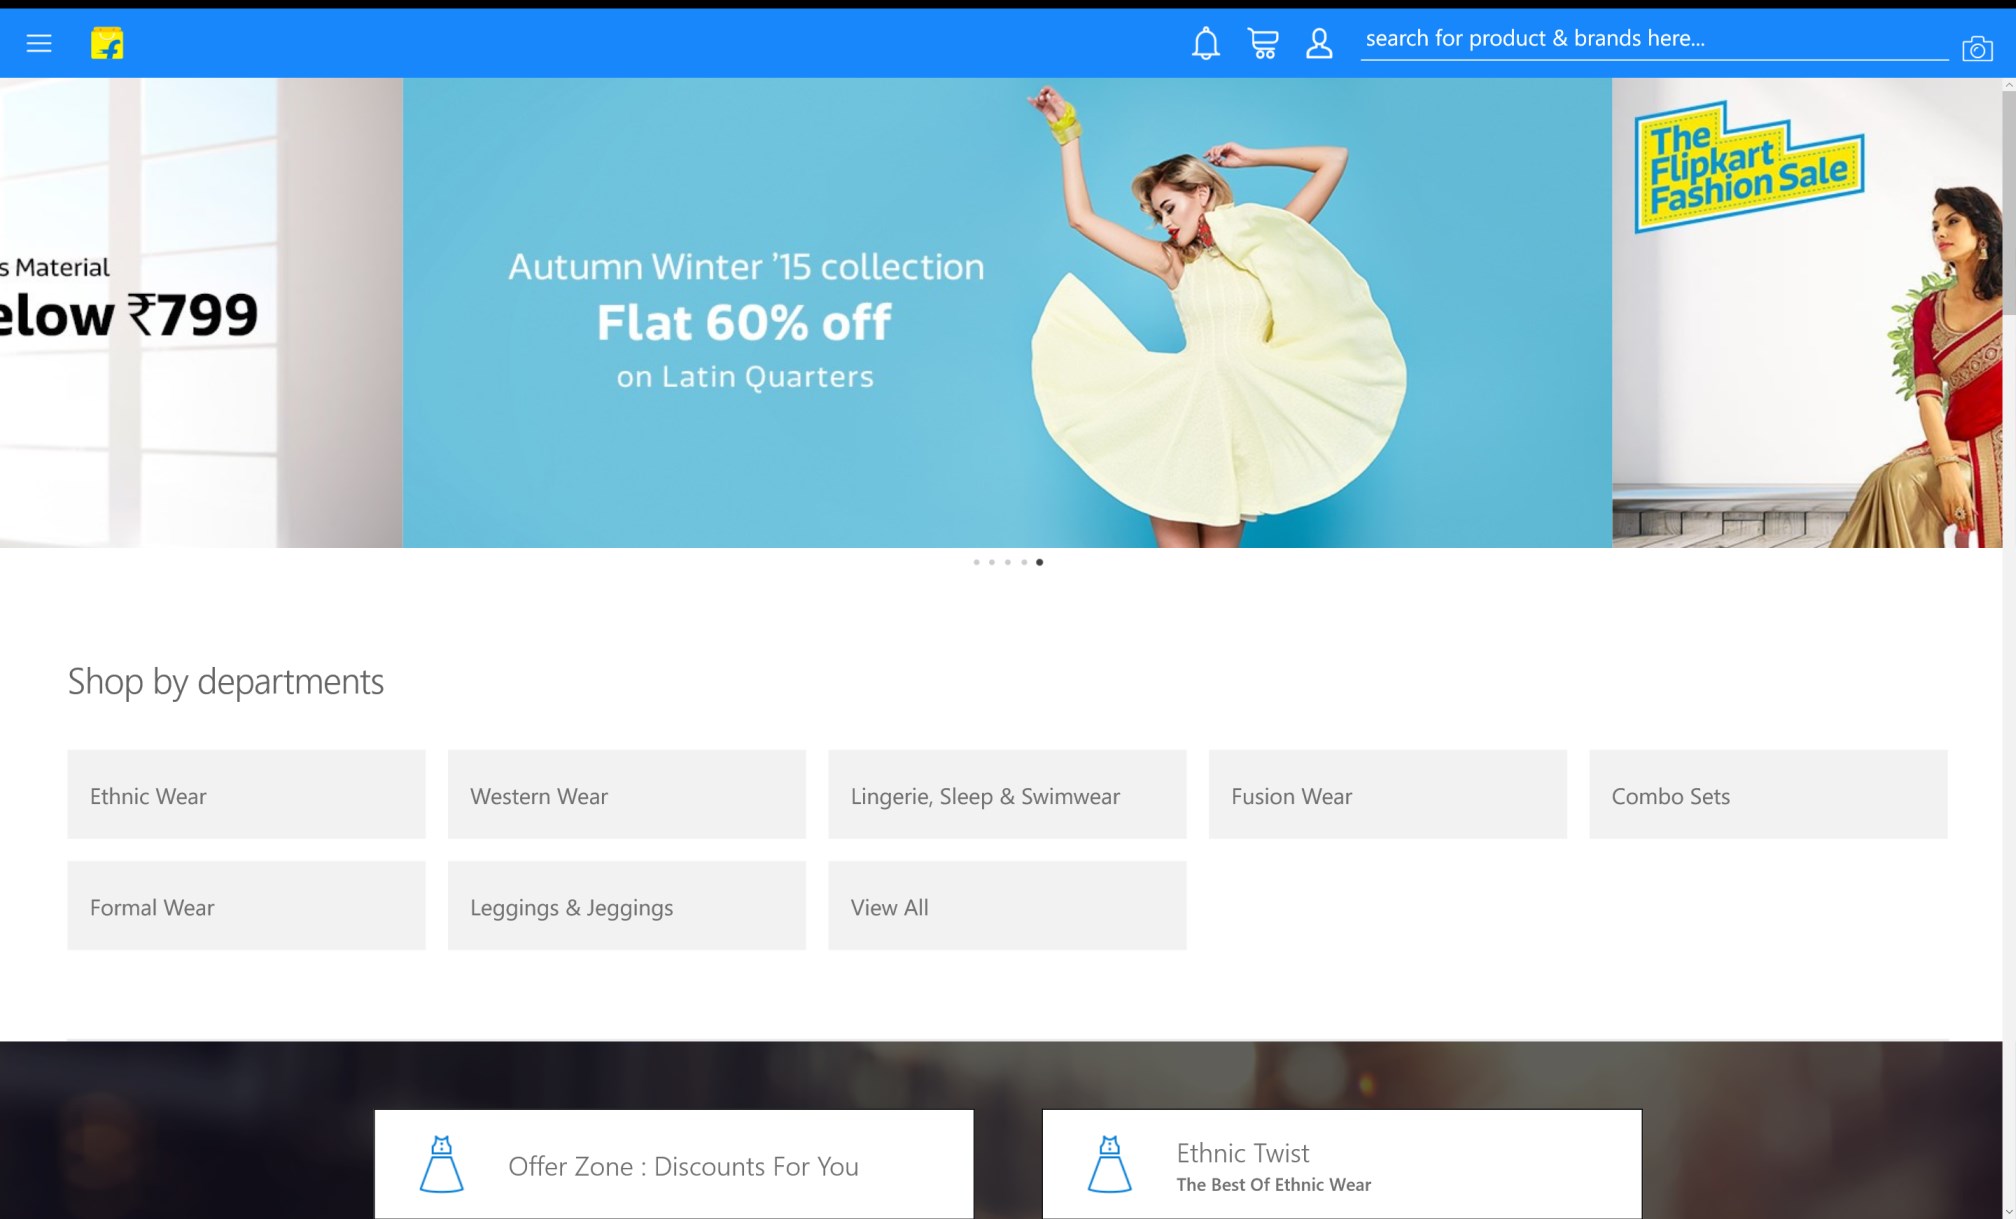Screen dimensions: 2016x1219
Task: Click the product and brands search field
Action: tap(1652, 39)
